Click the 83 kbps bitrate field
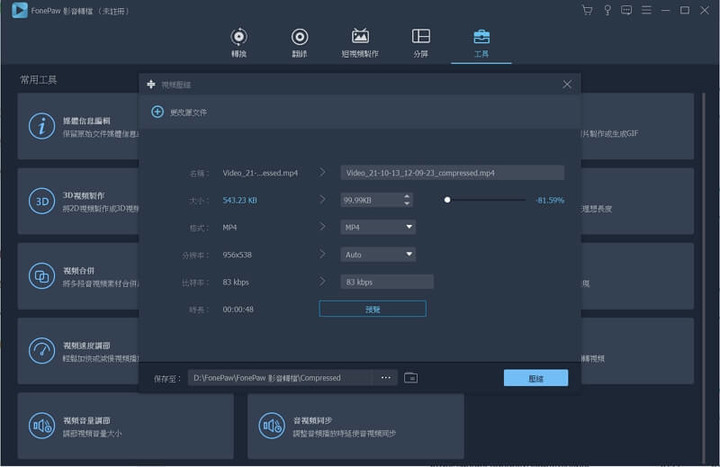Image resolution: width=720 pixels, height=467 pixels. point(387,281)
